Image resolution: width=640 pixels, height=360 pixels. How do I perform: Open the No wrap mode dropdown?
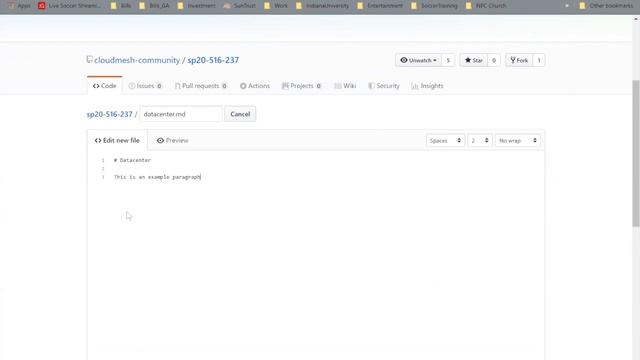click(518, 140)
